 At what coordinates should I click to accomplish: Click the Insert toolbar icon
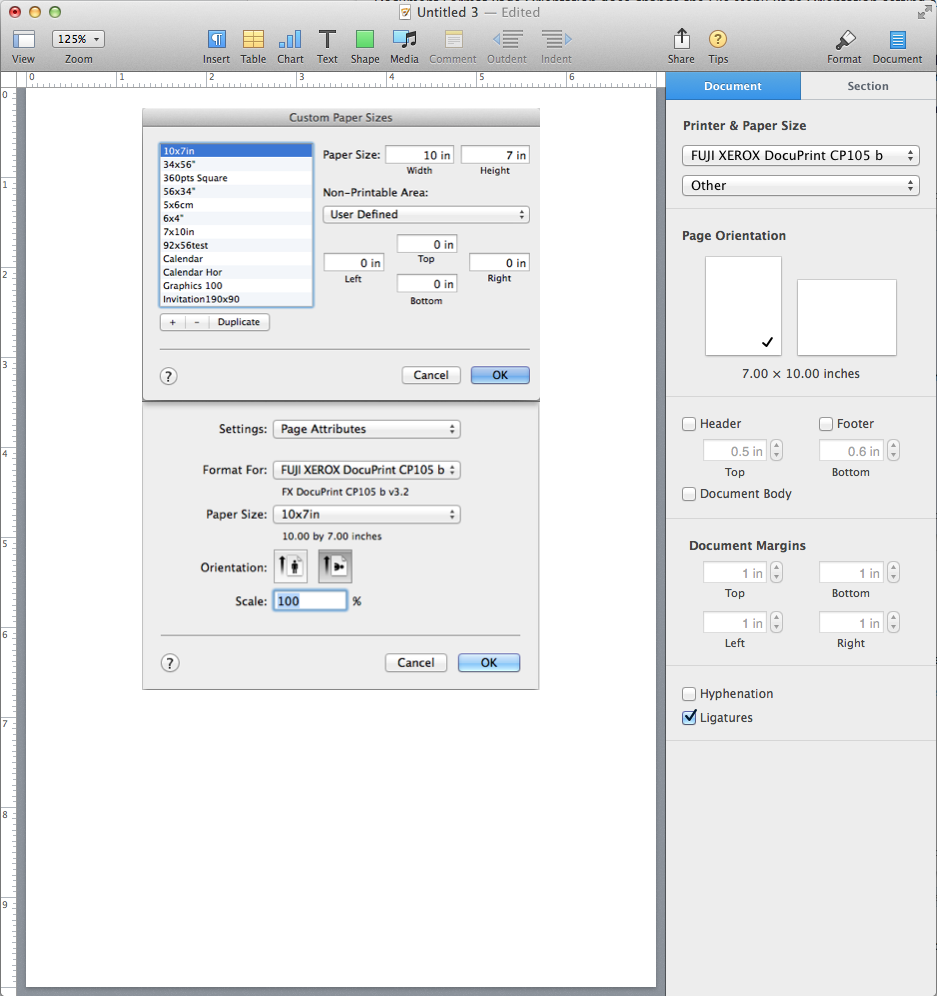(x=217, y=39)
